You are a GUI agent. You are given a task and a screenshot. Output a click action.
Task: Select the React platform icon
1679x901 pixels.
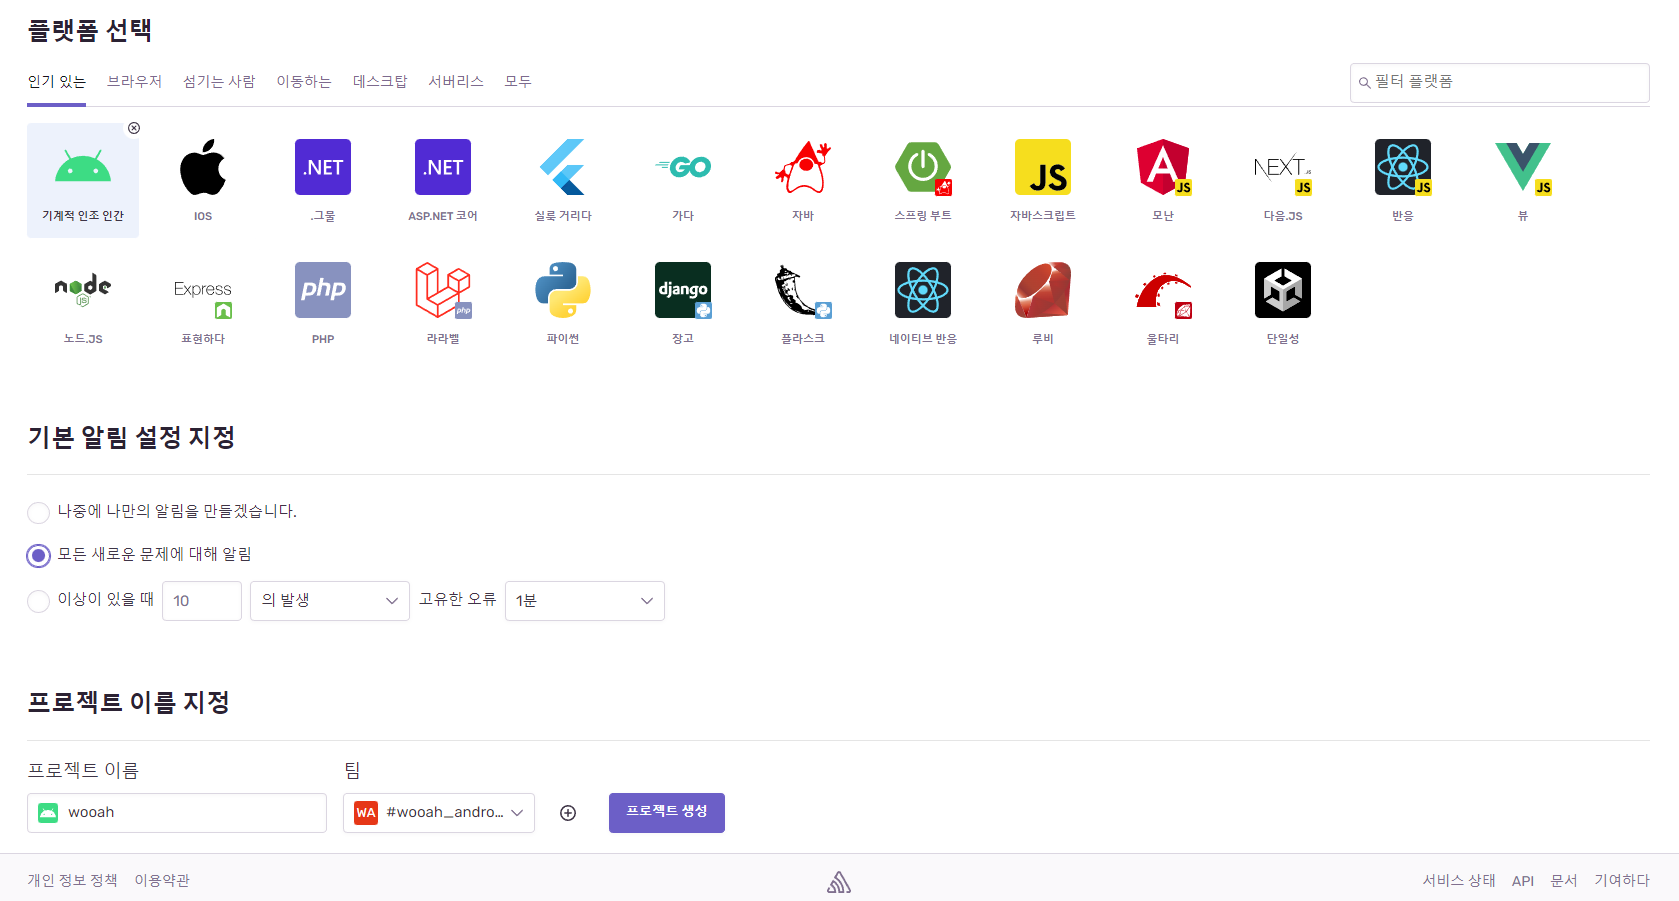tap(1403, 167)
